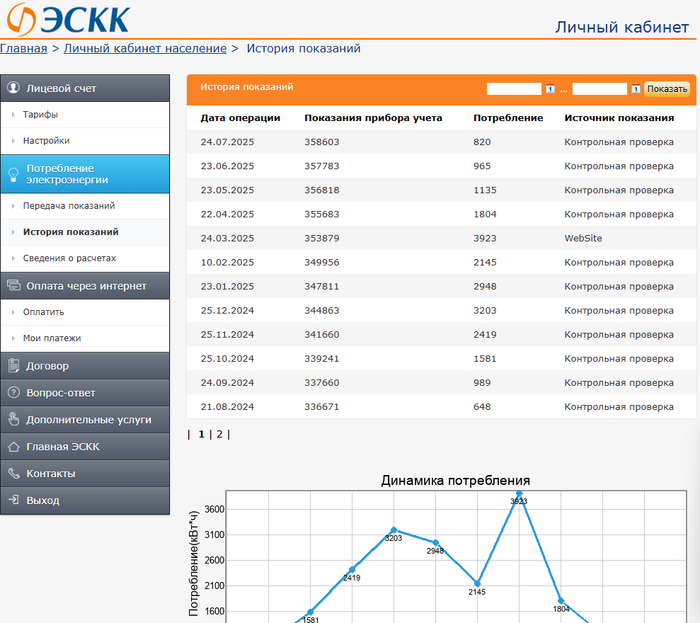
Task: Open the end date calendar picker icon
Action: (636, 89)
